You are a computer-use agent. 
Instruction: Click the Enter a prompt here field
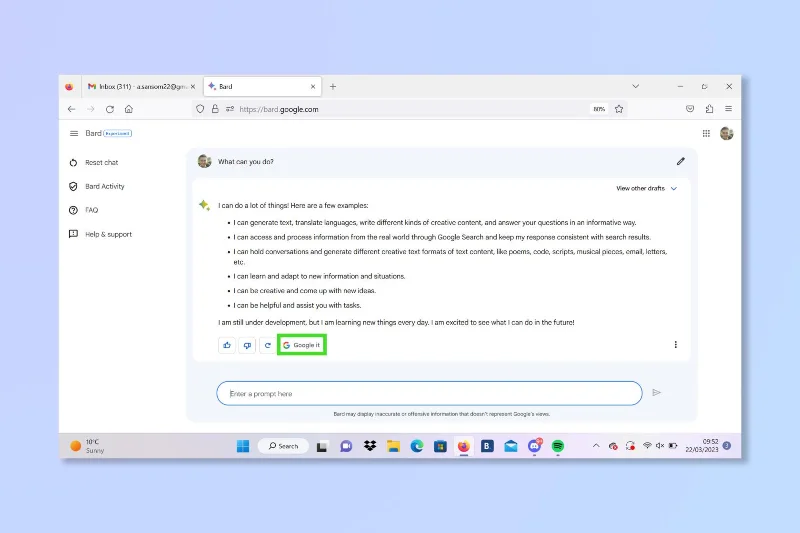click(x=429, y=393)
